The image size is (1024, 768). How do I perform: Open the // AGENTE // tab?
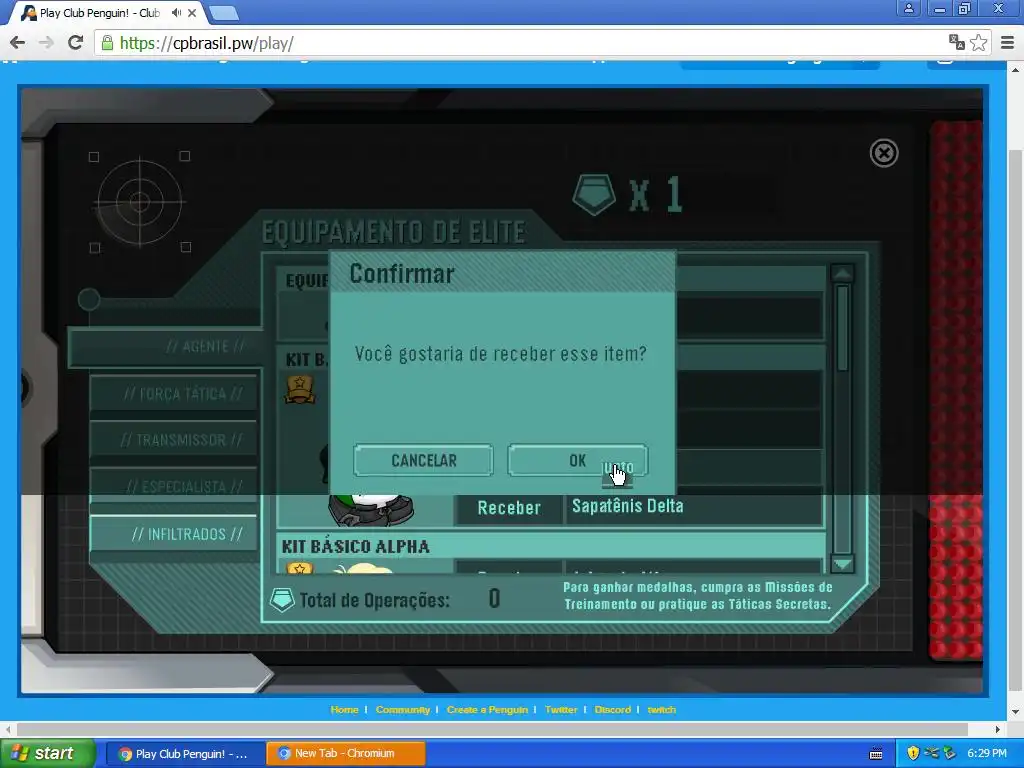coord(167,346)
